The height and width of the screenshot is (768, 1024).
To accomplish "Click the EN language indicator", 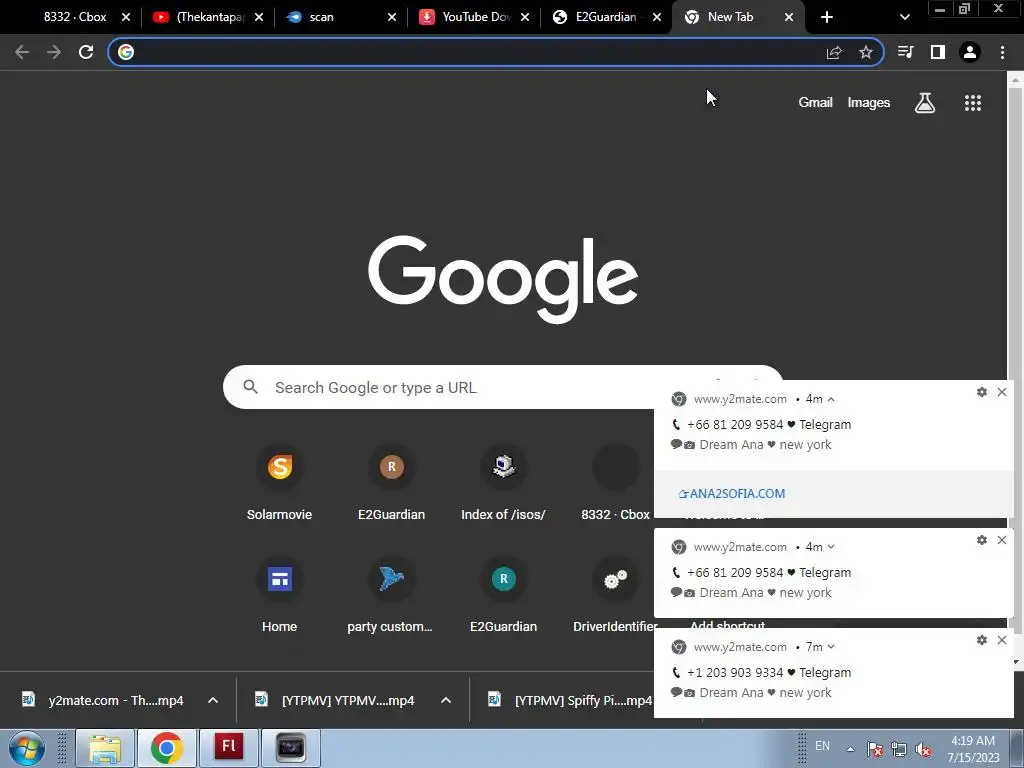I will click(x=822, y=746).
